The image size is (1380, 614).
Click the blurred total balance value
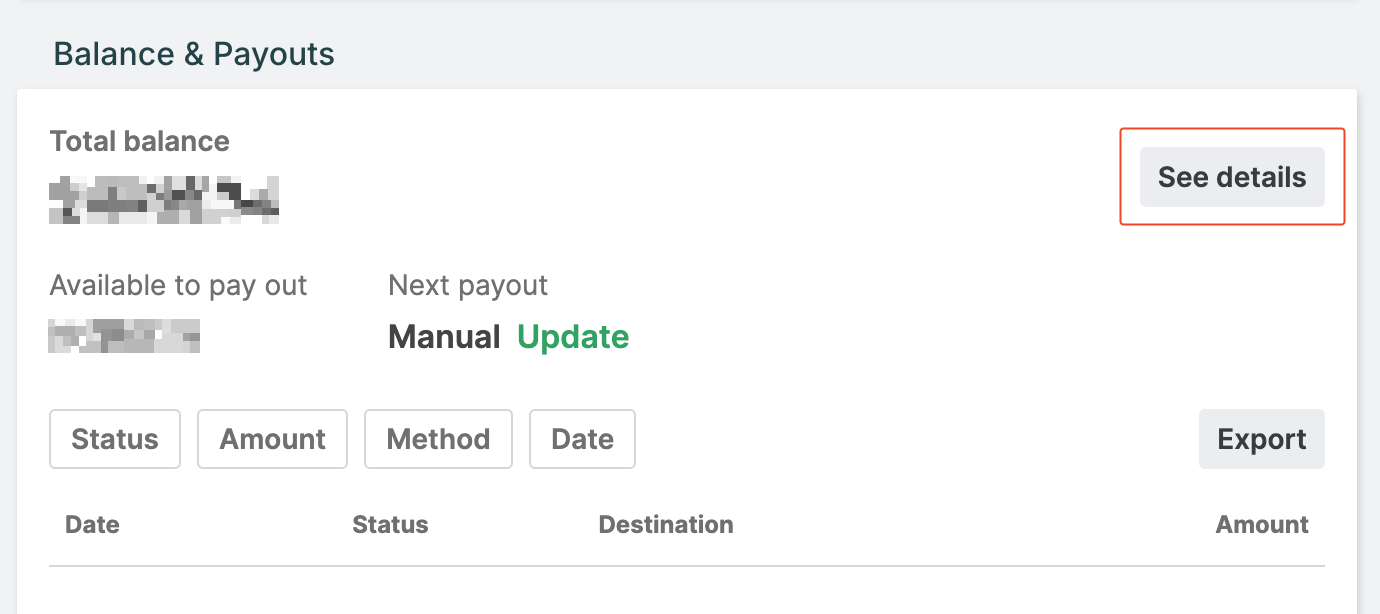(164, 198)
